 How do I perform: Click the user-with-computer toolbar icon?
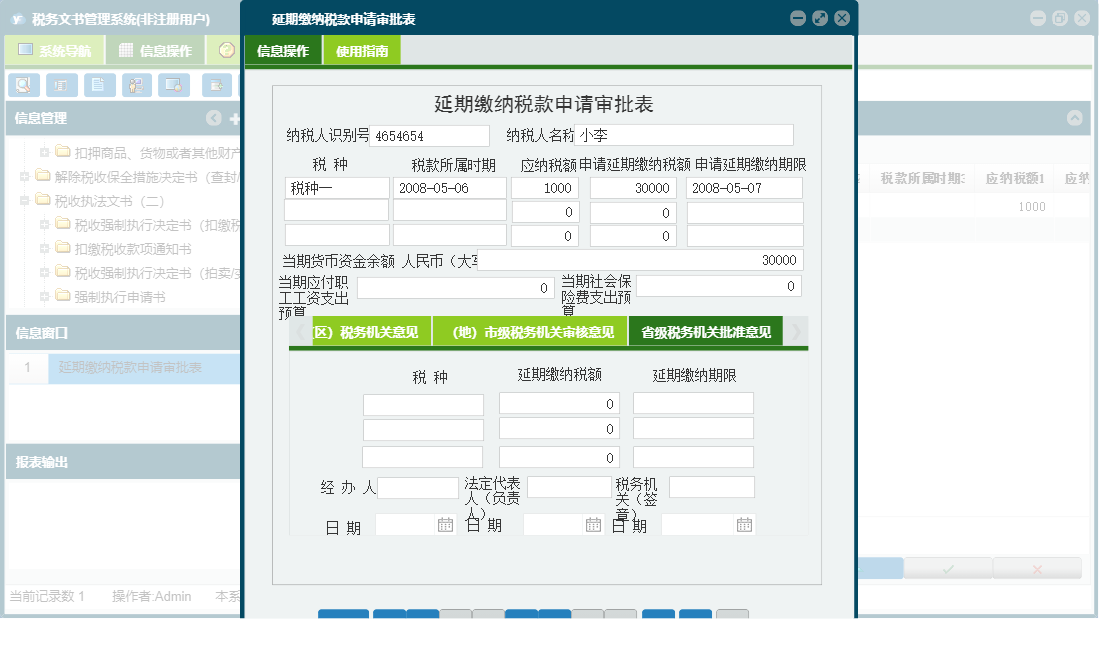[135, 85]
